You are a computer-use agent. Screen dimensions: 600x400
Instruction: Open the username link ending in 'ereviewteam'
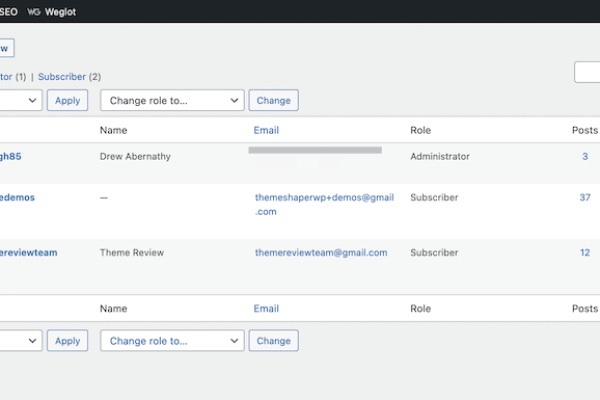pos(28,253)
